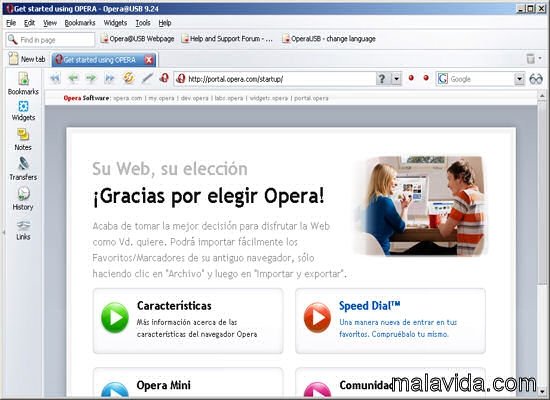Click the green Características play icon
The width and height of the screenshot is (550, 400).
coord(115,318)
